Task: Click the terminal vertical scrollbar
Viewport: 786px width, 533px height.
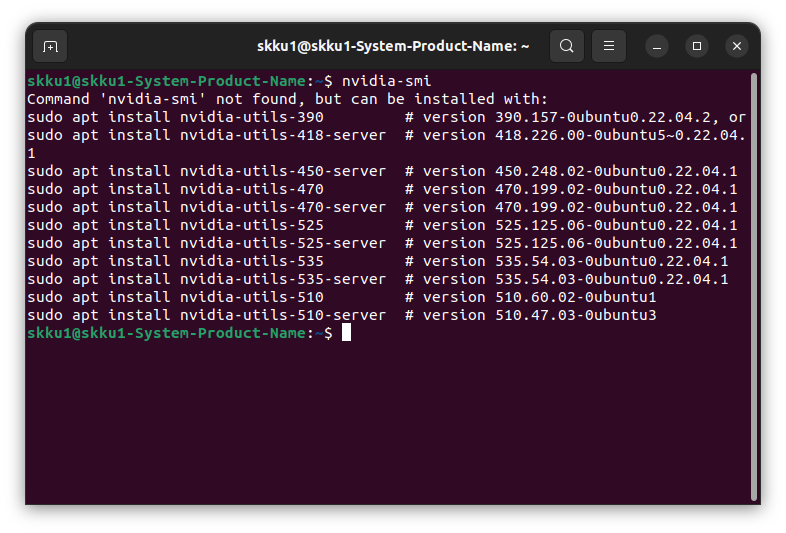Action: (x=753, y=287)
